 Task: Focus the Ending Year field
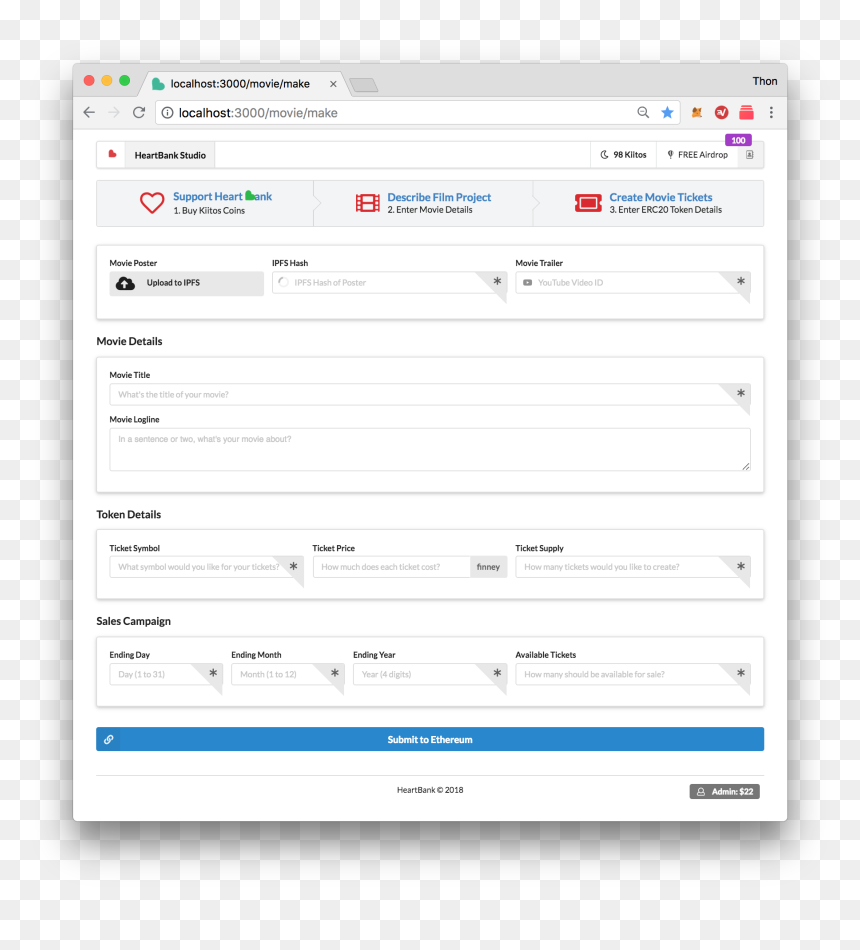click(430, 674)
